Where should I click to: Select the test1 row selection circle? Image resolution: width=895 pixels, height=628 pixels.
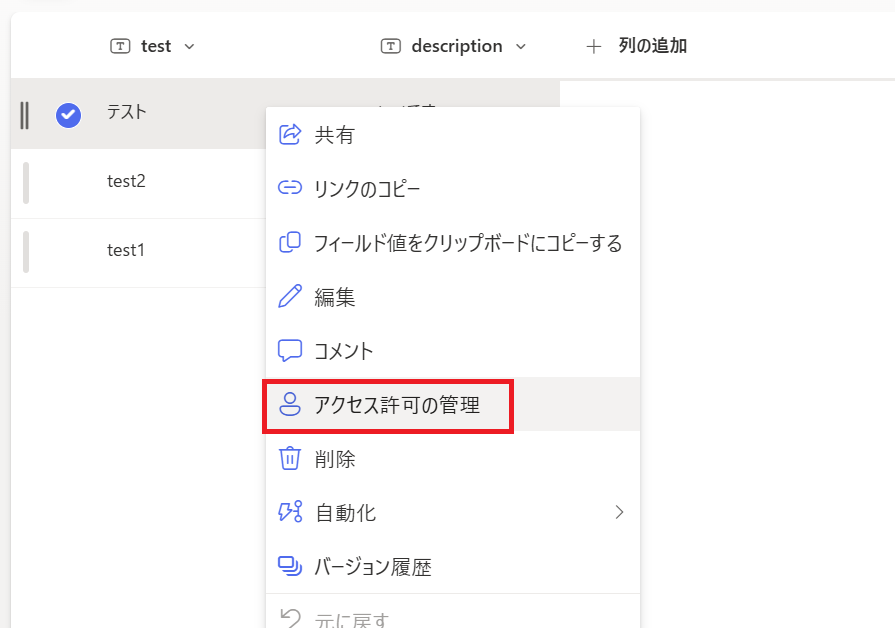click(x=67, y=250)
